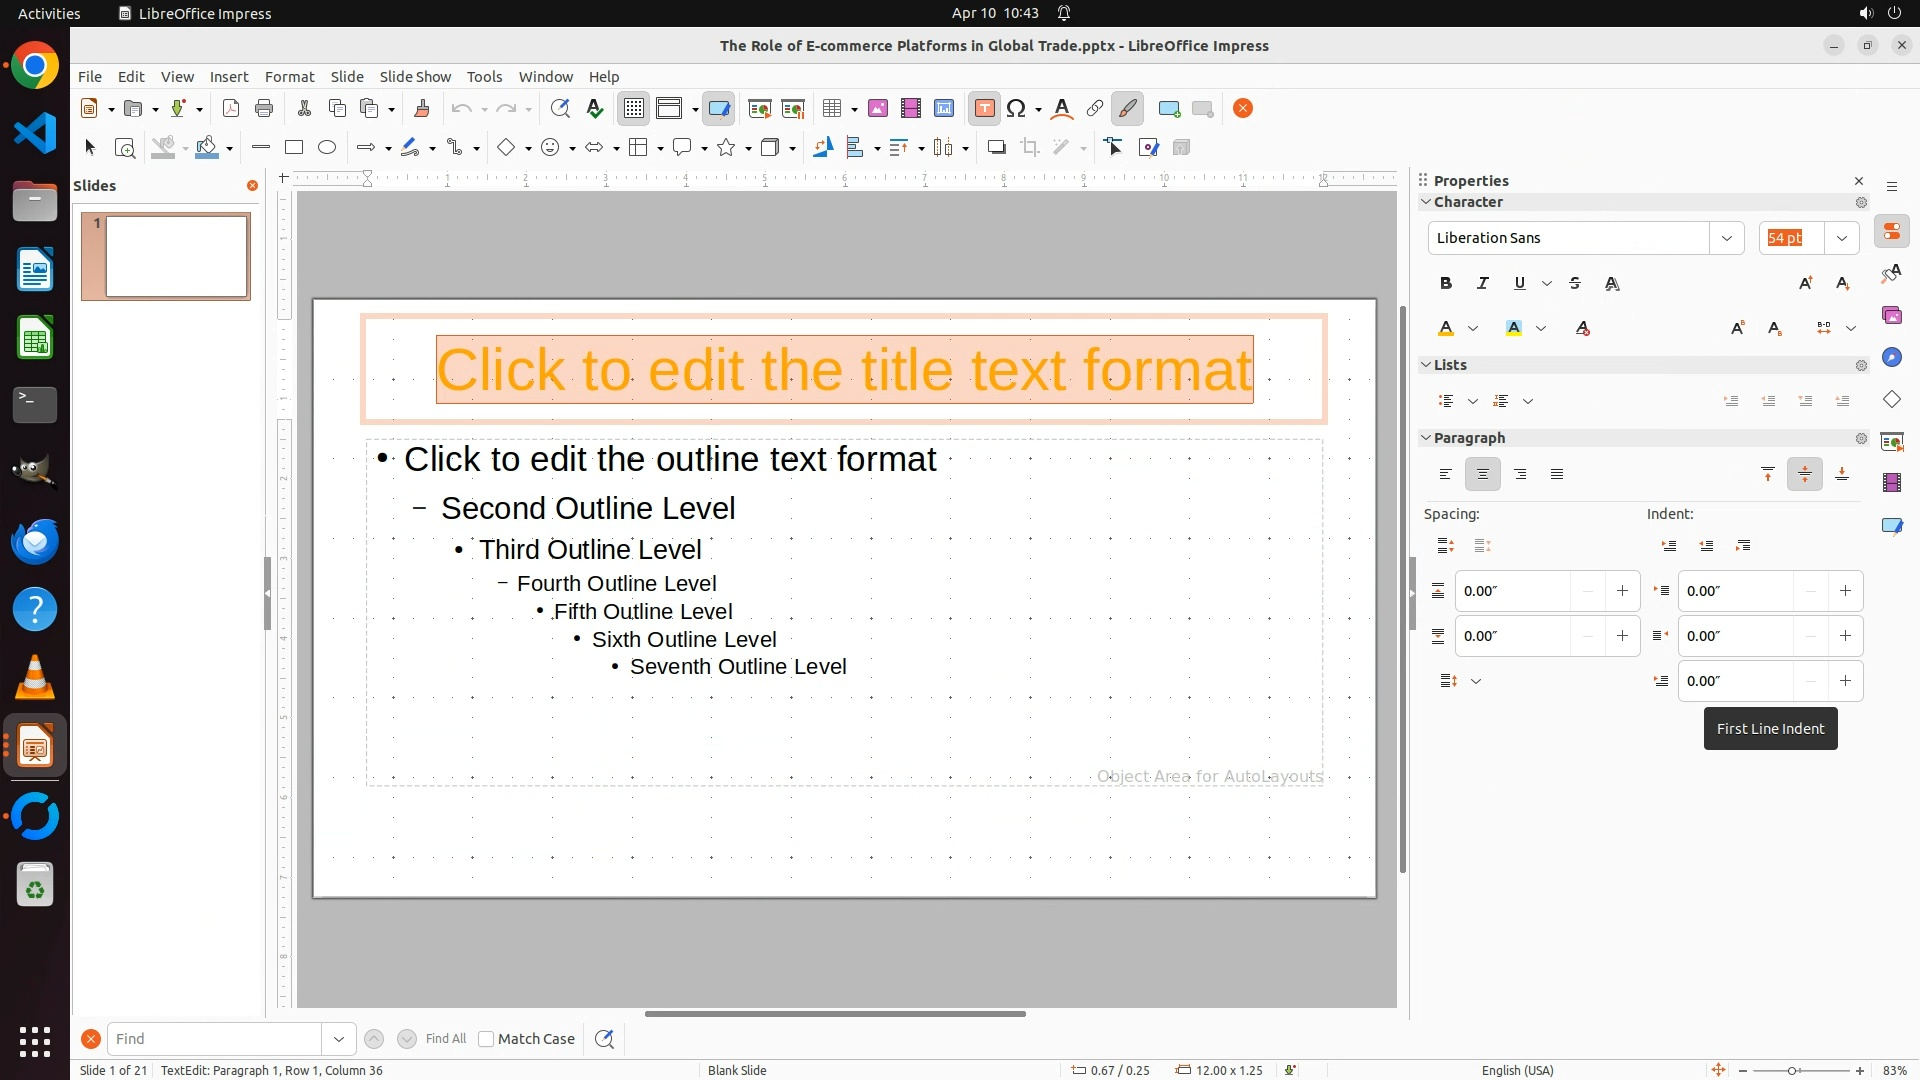Expand the font size dropdown
Screen dimensions: 1920x1080
click(x=1841, y=238)
